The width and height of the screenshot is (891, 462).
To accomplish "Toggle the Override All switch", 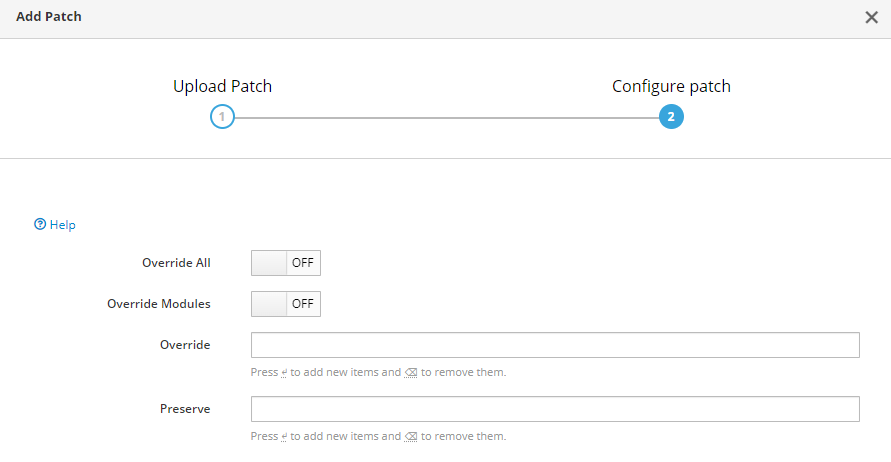I will click(x=286, y=263).
